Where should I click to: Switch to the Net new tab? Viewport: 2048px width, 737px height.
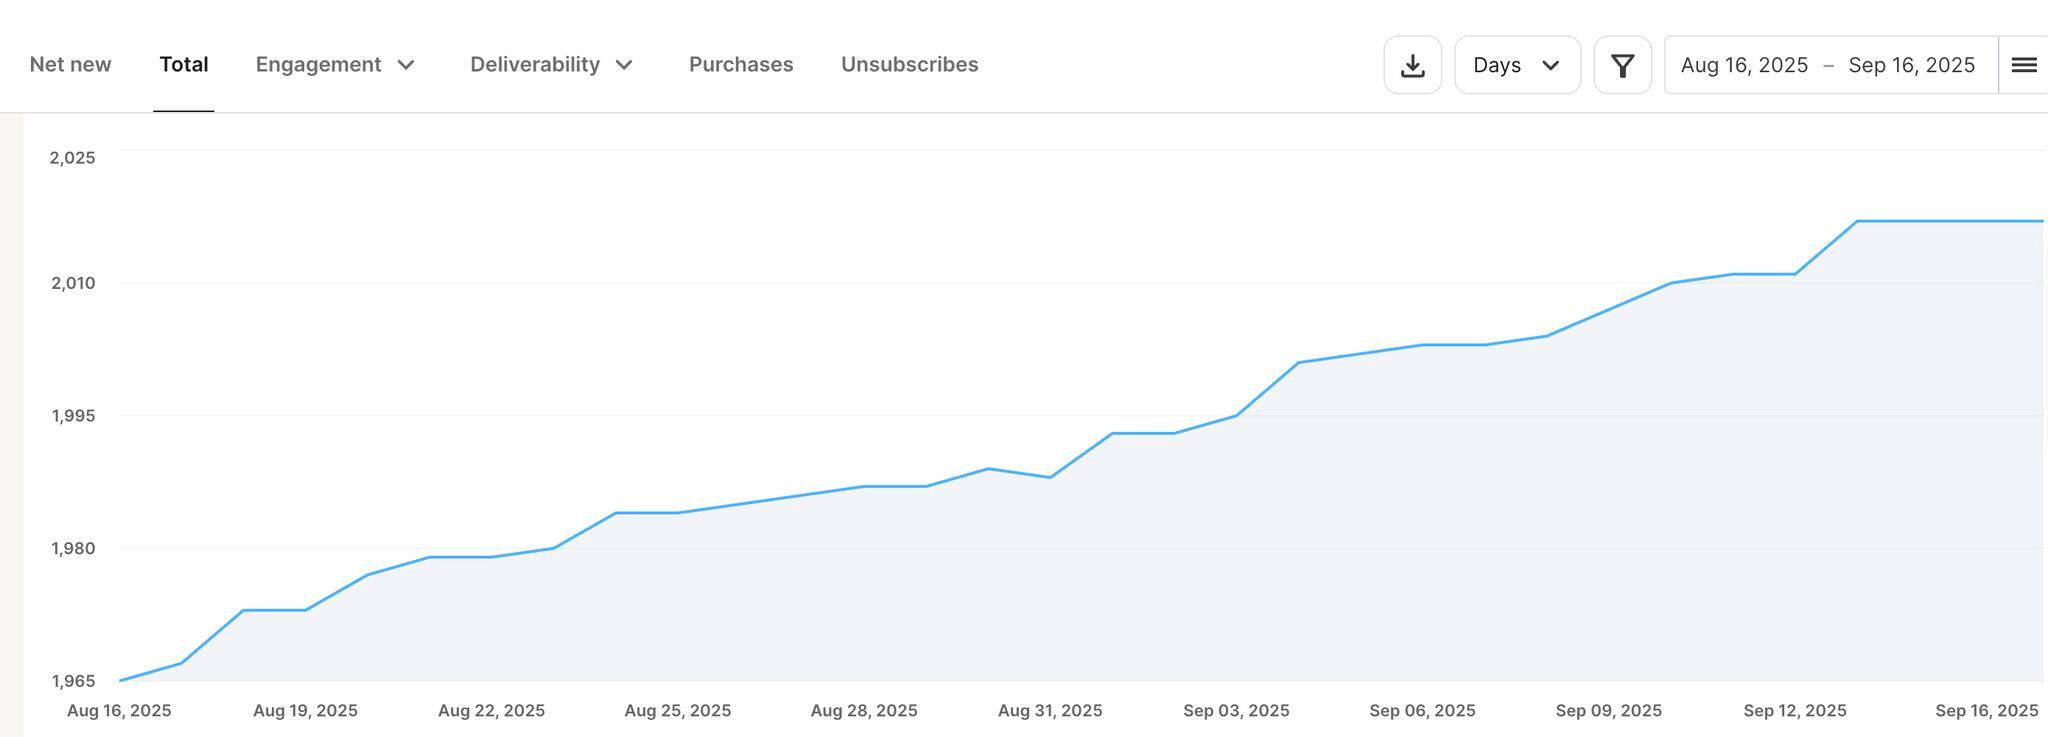tap(70, 65)
